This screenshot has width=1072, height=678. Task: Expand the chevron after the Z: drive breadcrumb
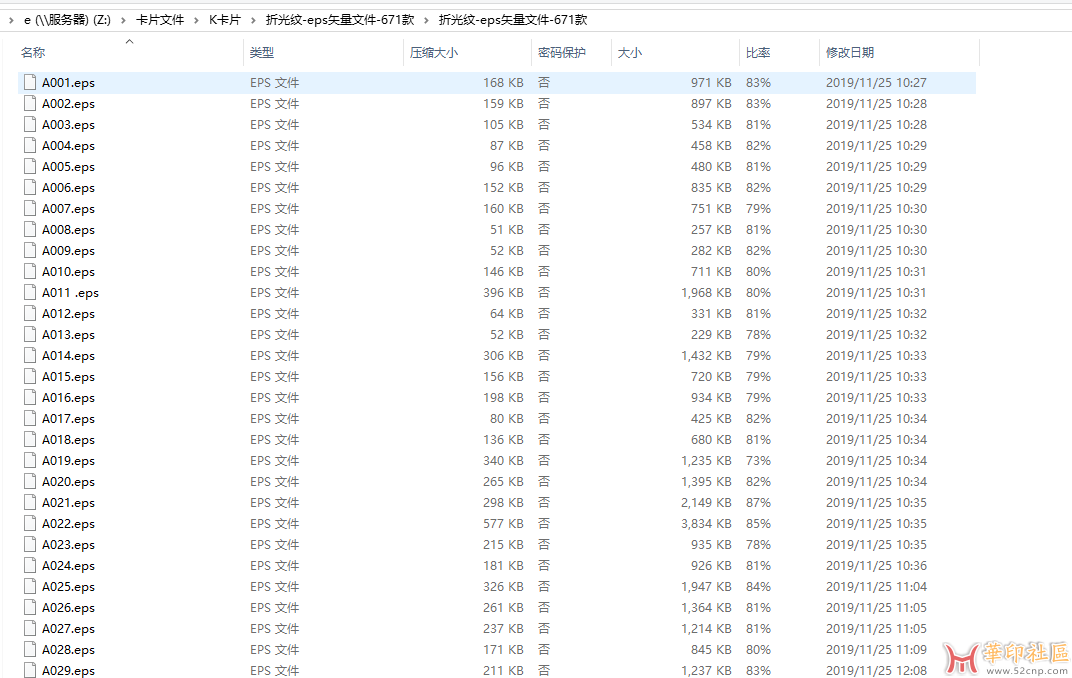(x=124, y=20)
